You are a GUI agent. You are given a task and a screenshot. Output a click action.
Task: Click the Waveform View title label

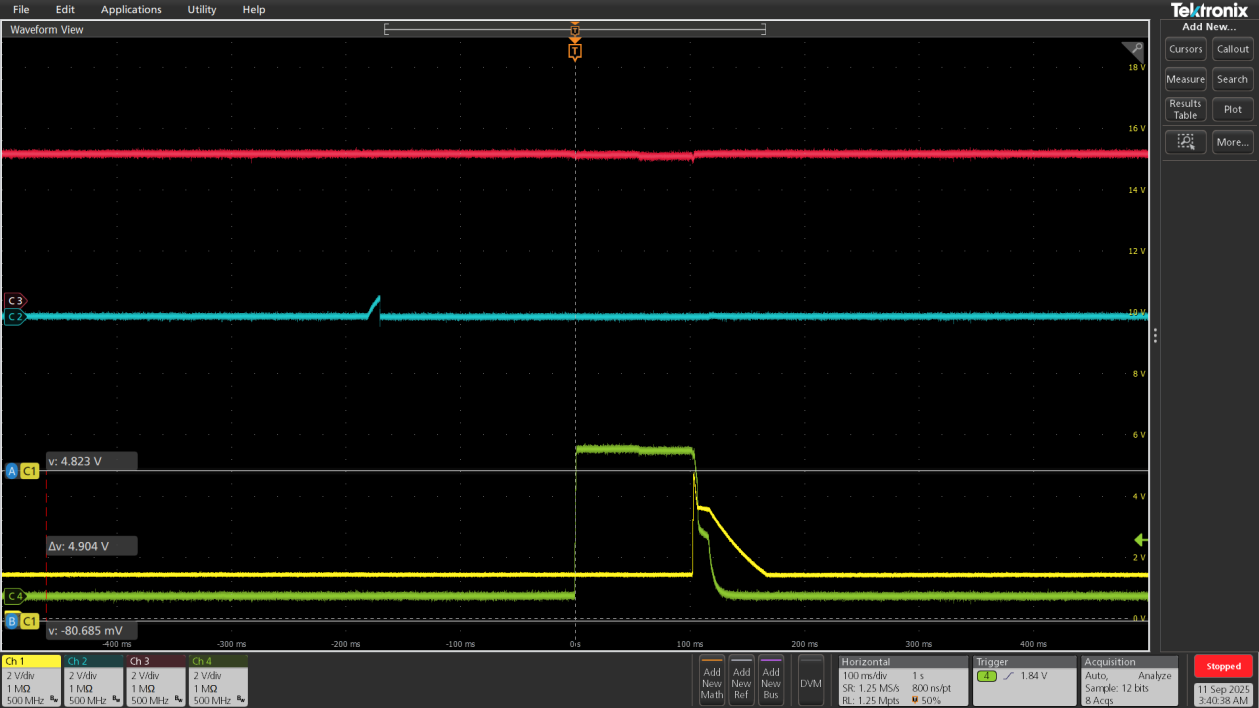pos(47,30)
